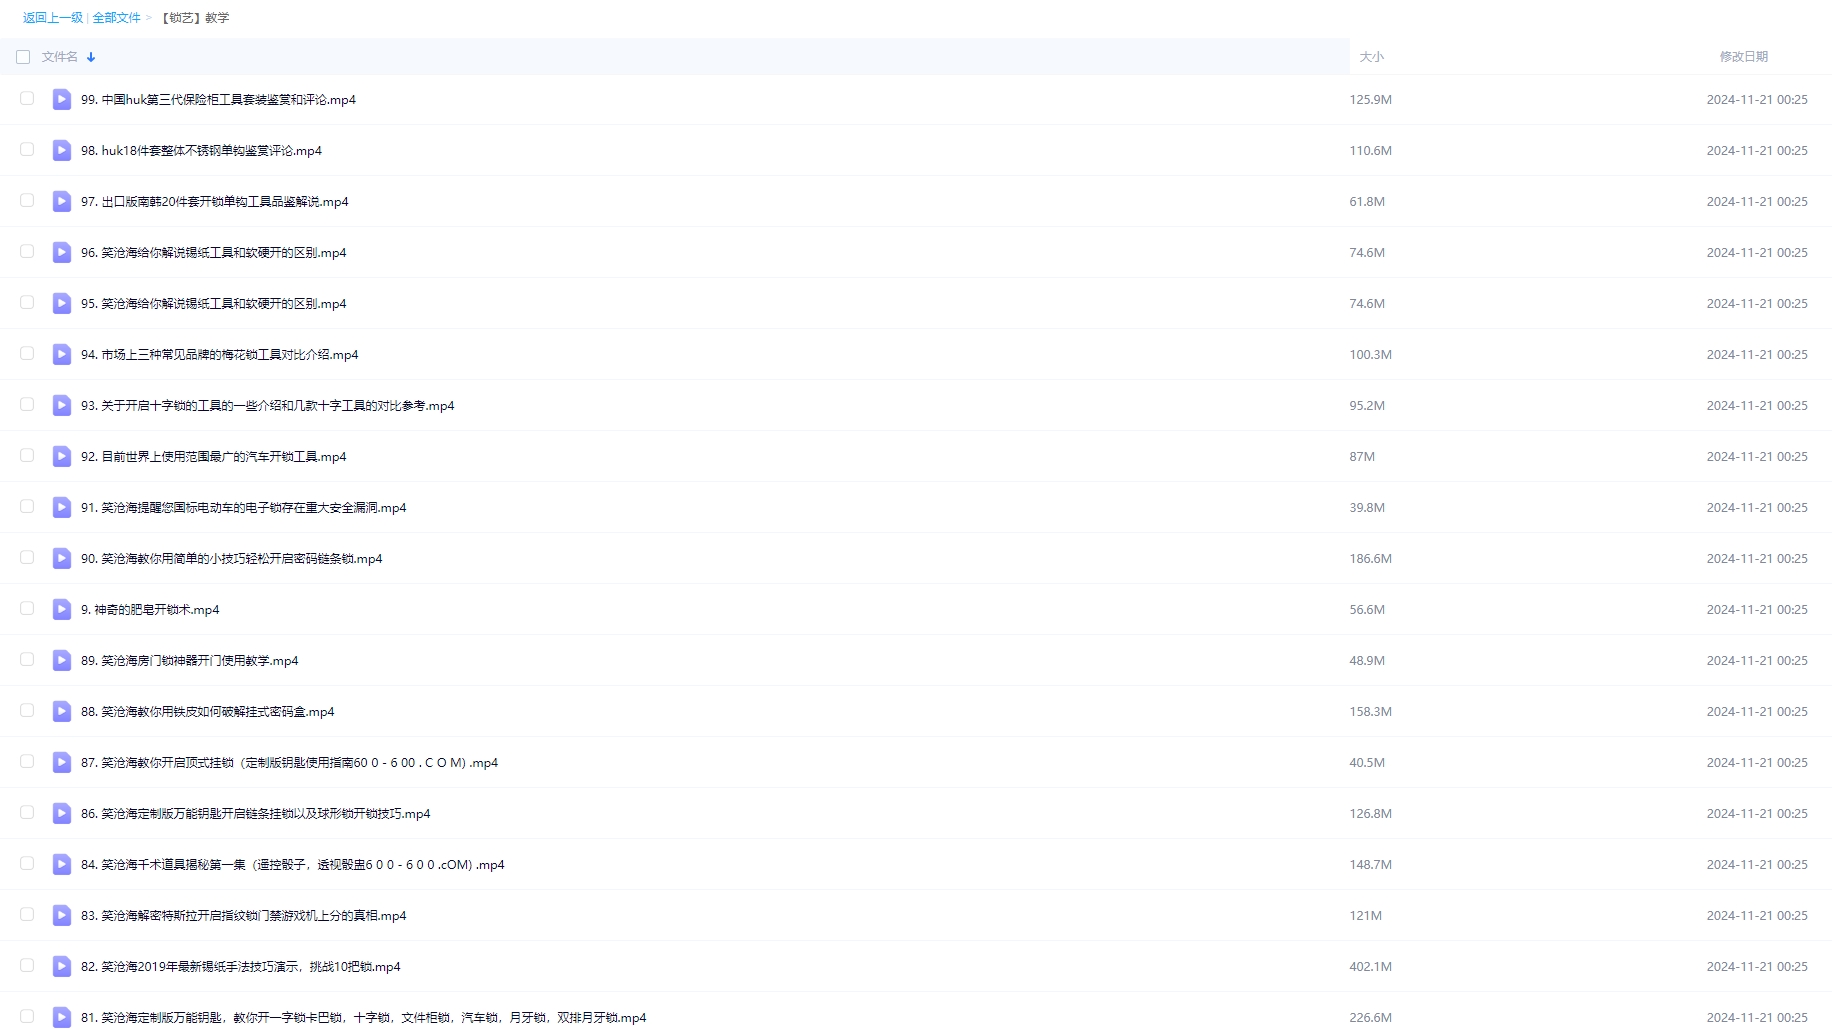This screenshot has width=1832, height=1030.
Task: Open file 98. huk18件套 mp4
Action: pos(201,151)
